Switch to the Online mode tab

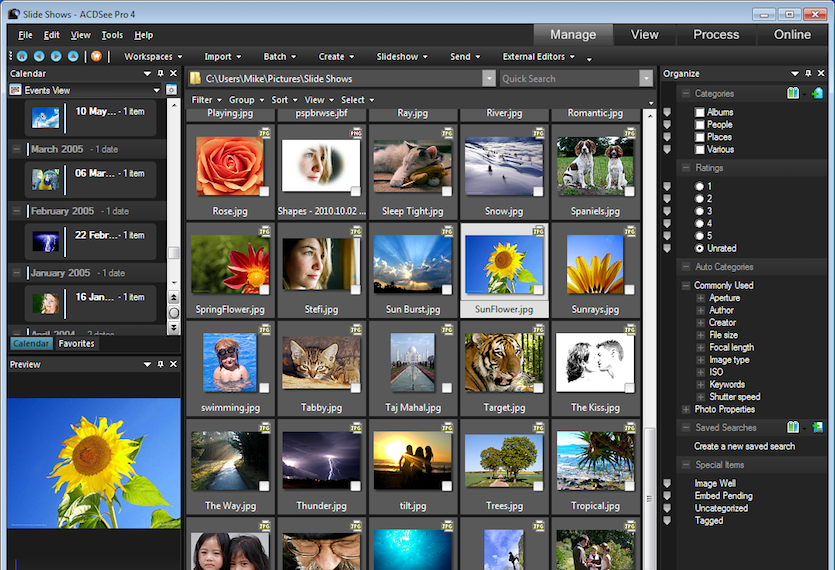pyautogui.click(x=792, y=35)
